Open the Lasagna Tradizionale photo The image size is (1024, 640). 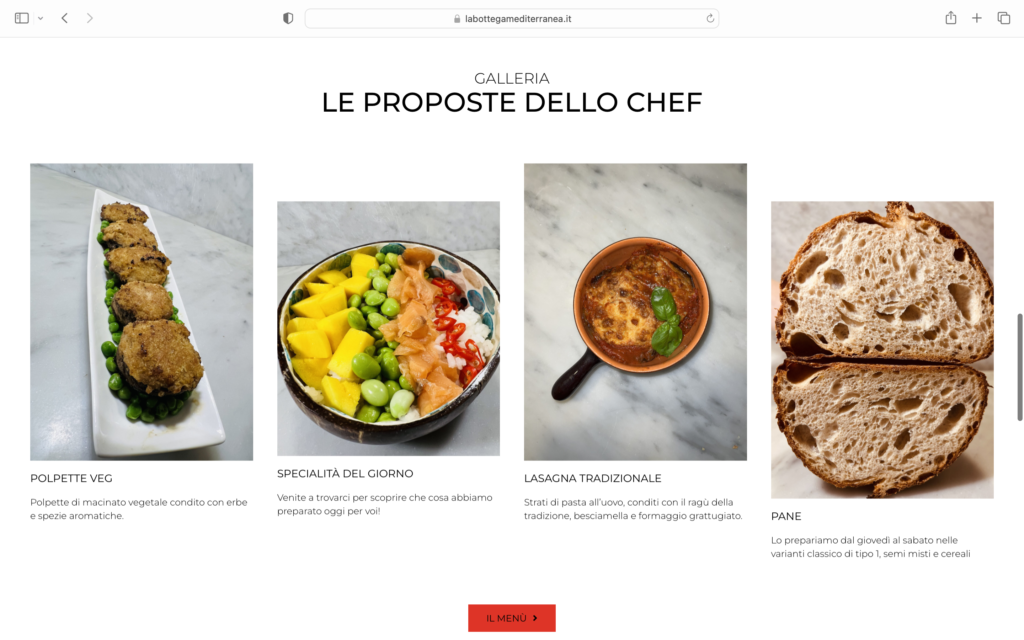click(x=635, y=312)
